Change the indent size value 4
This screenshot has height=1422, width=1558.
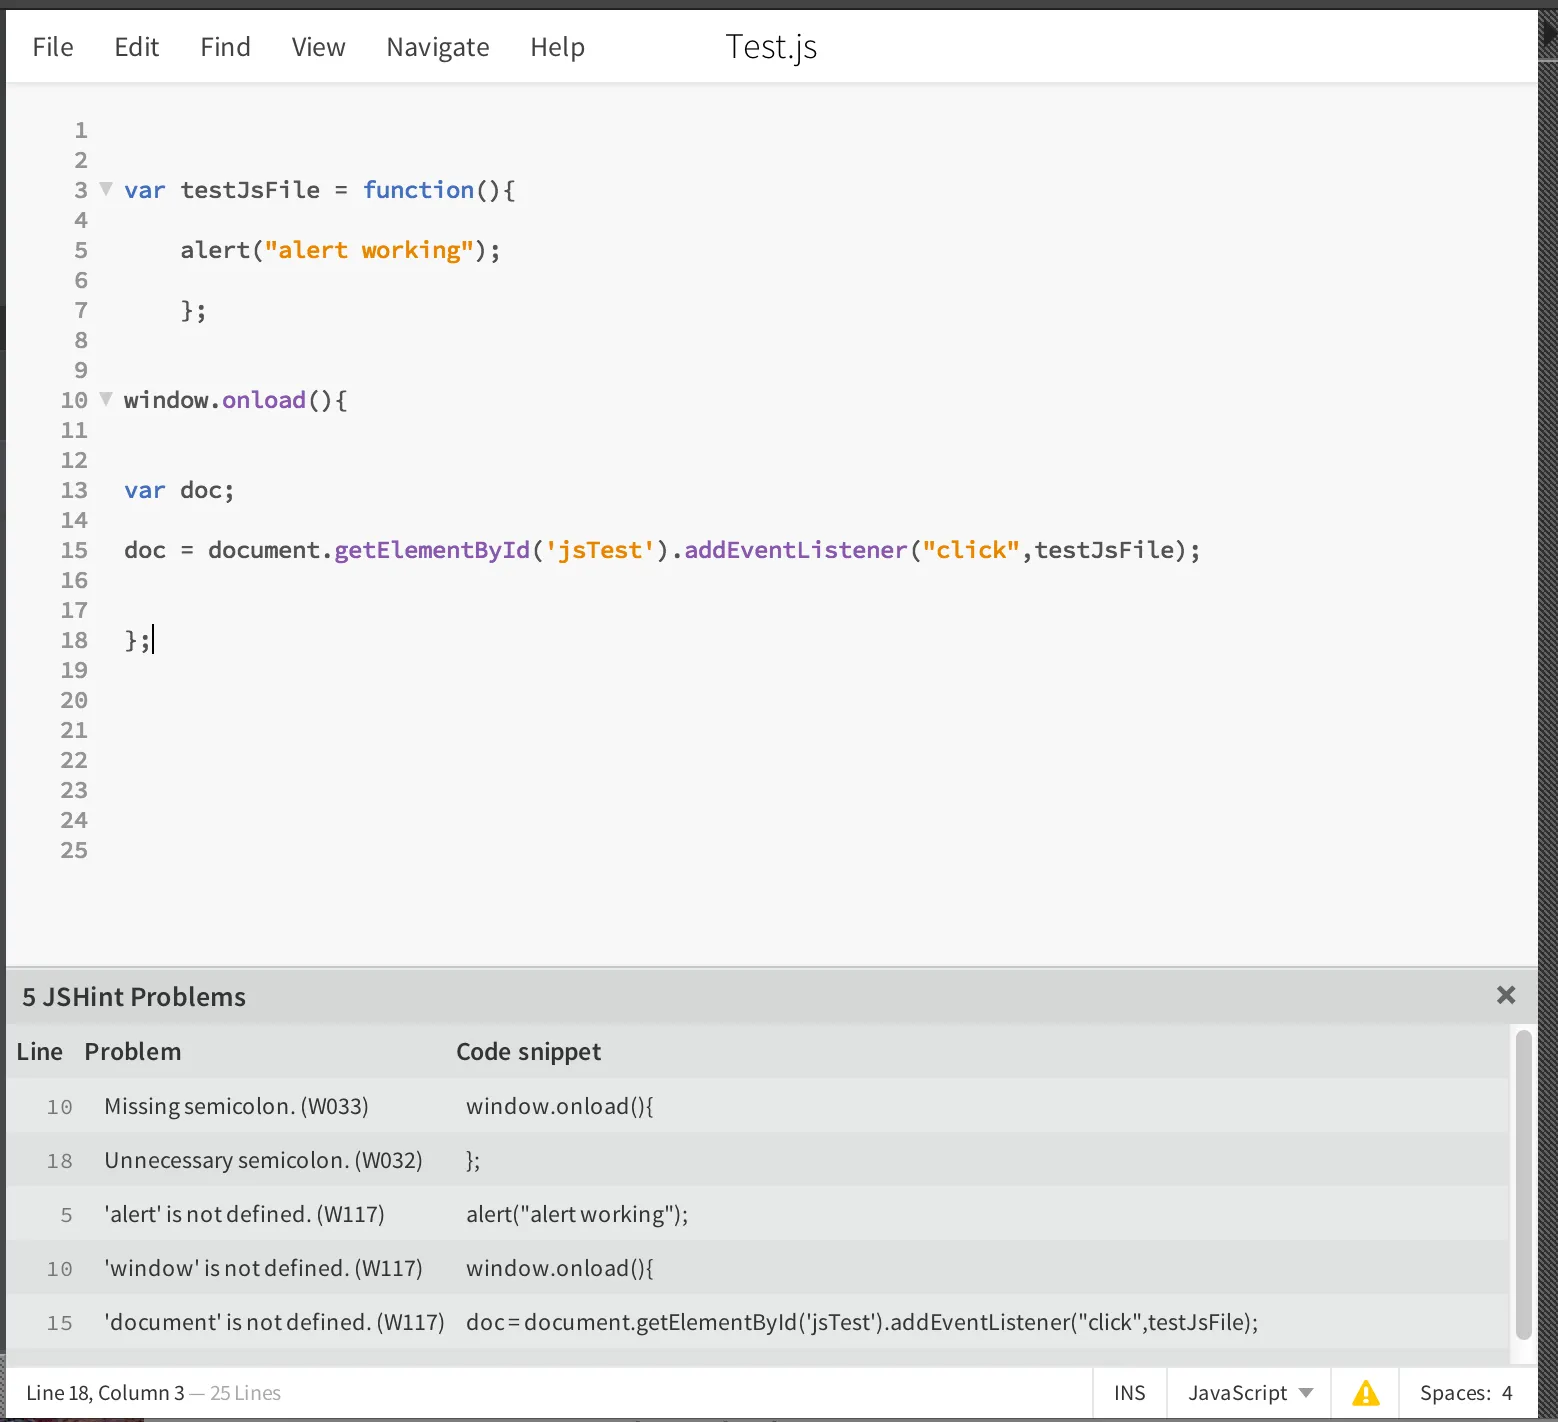tap(1507, 1393)
